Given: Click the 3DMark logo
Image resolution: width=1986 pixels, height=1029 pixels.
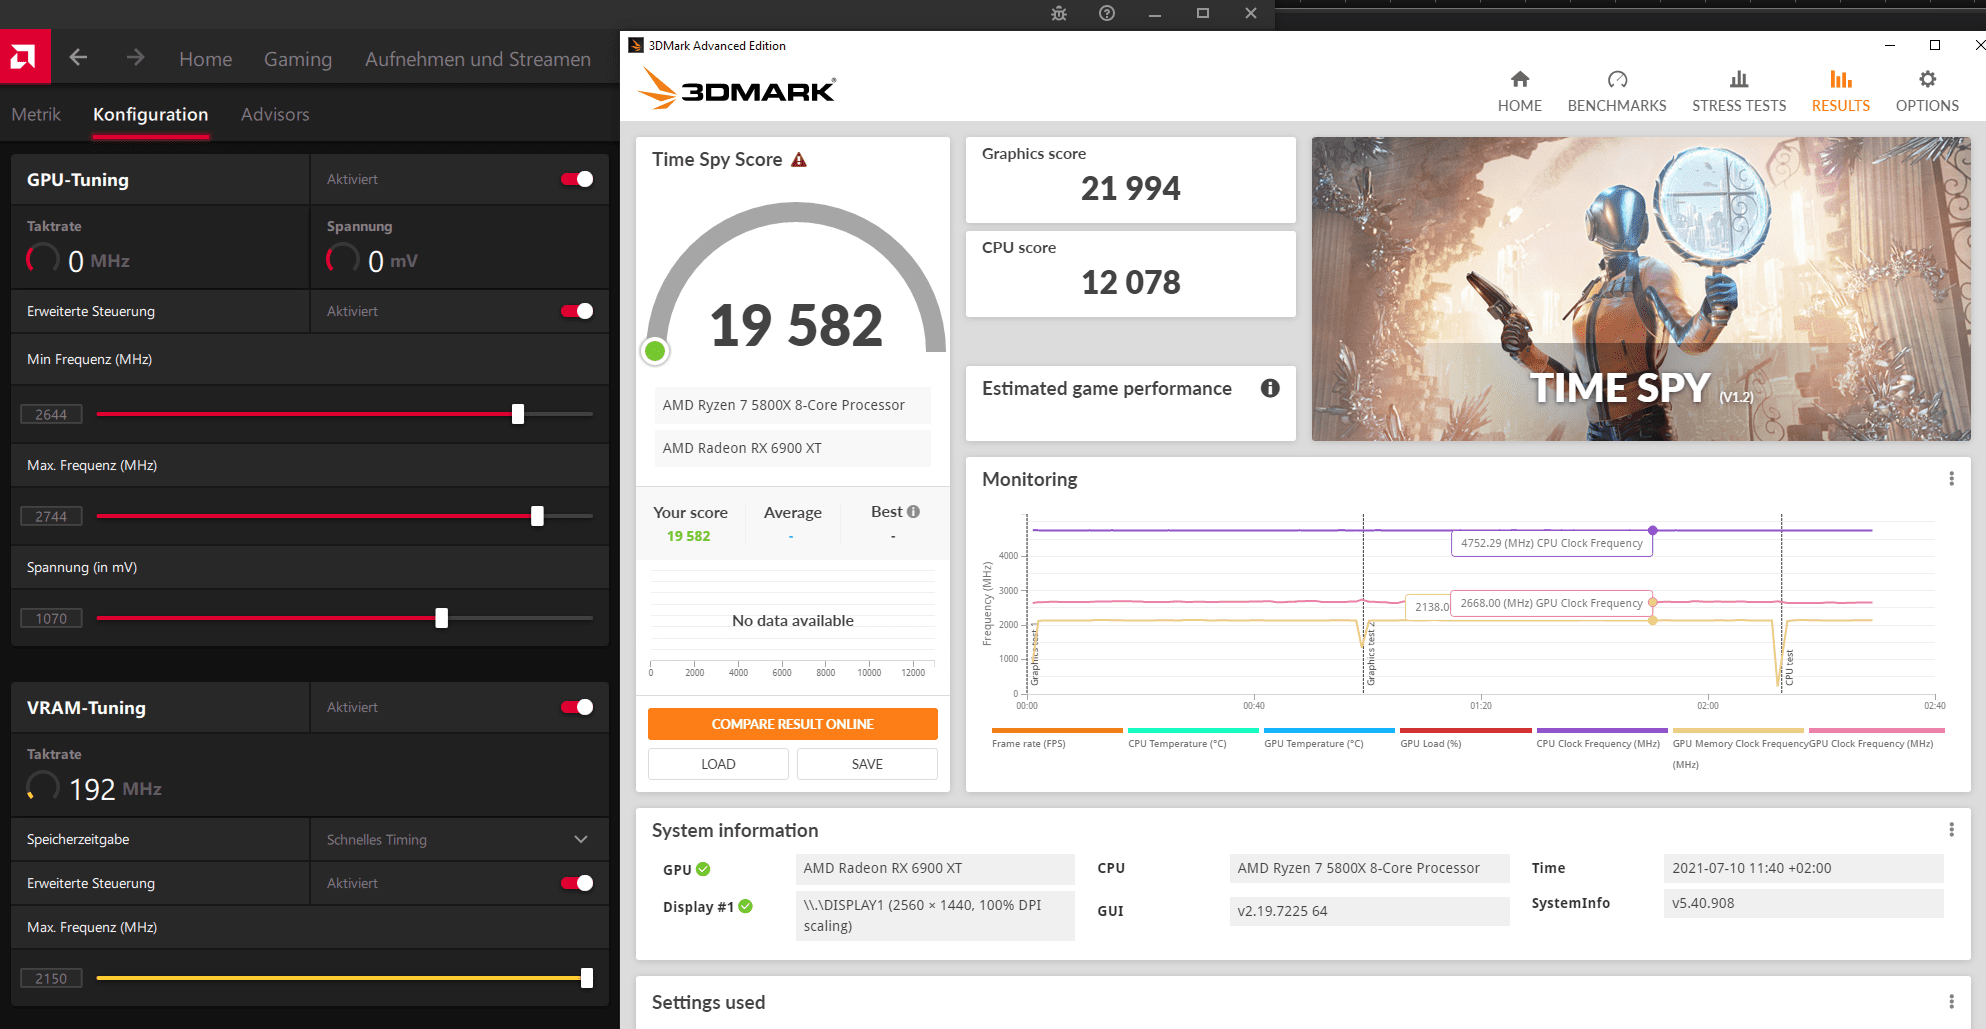Looking at the screenshot, I should click(x=737, y=88).
